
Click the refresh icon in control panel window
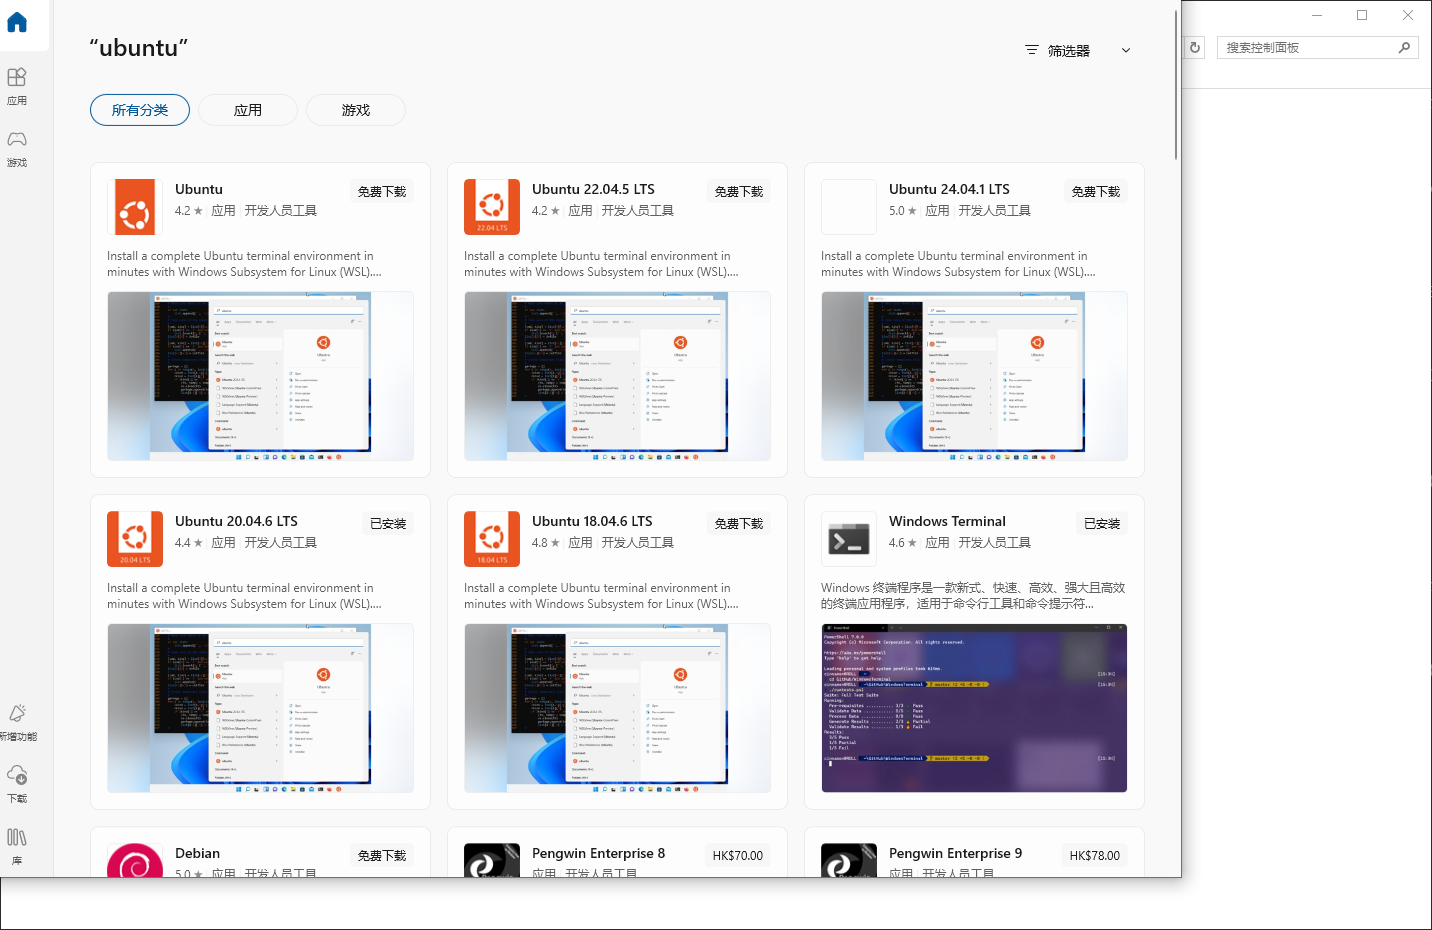click(1194, 47)
